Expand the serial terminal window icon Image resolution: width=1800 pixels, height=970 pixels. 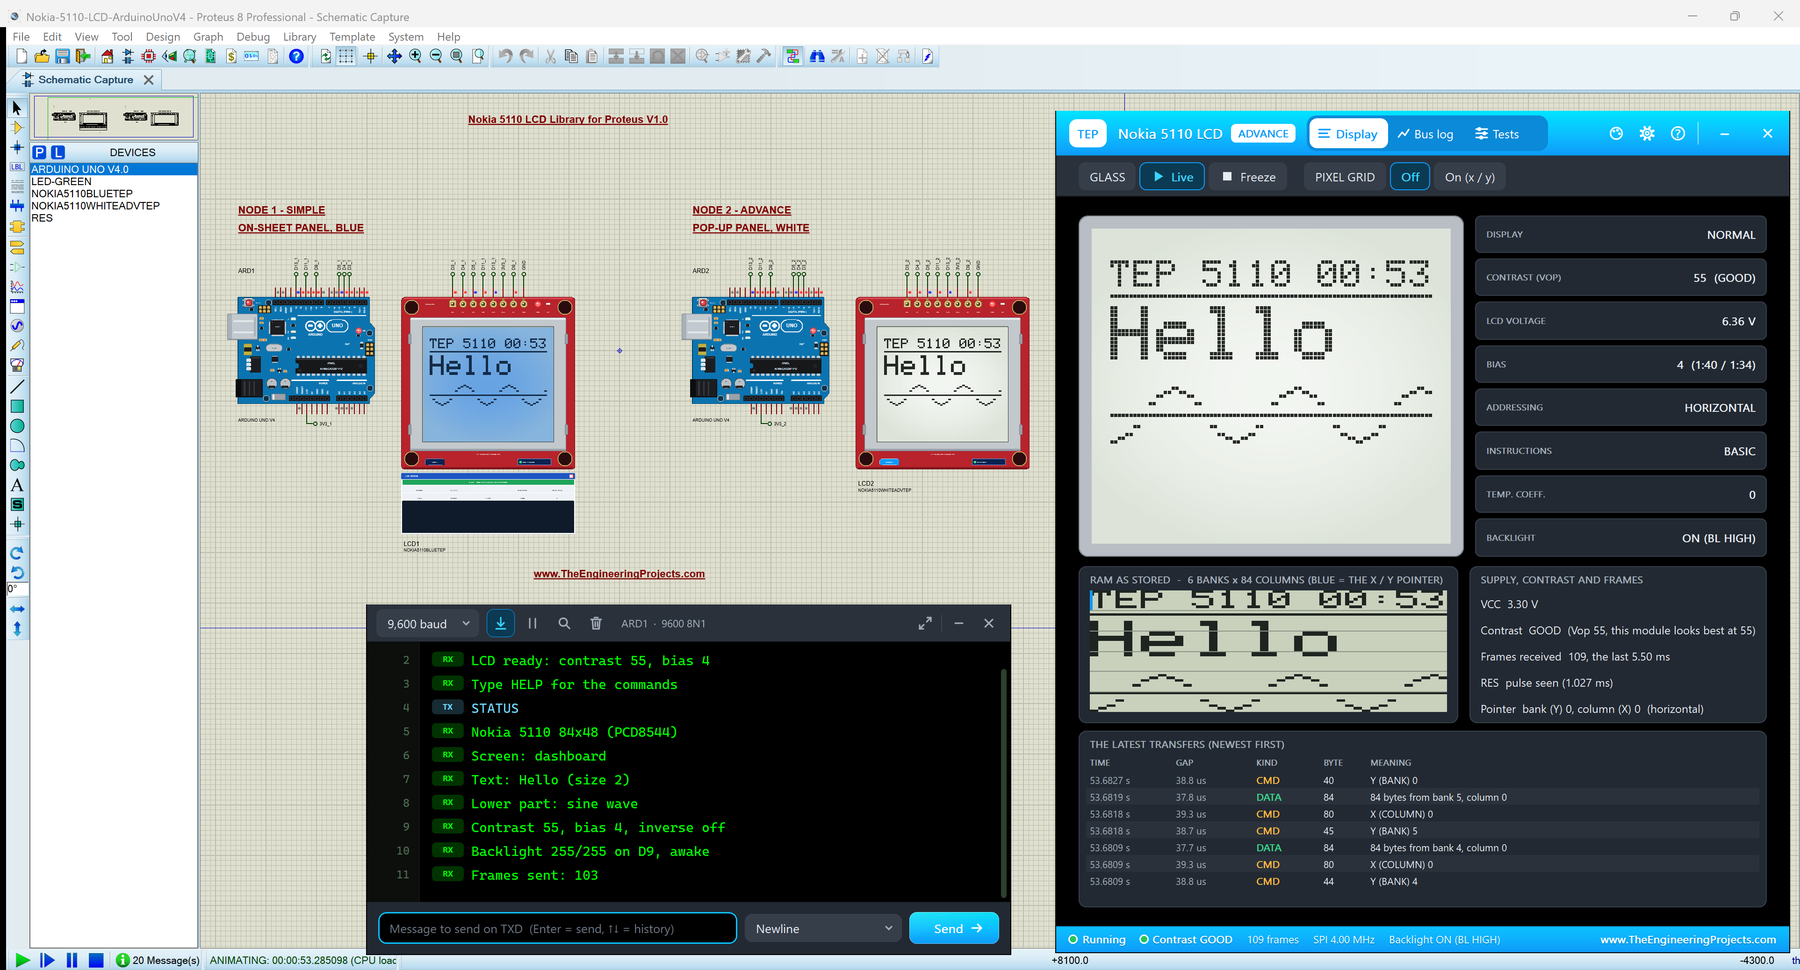click(925, 623)
